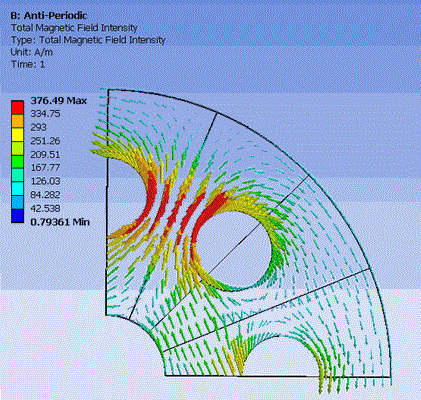Click inside the semicircular cutout on the bottom edge

coord(282,358)
